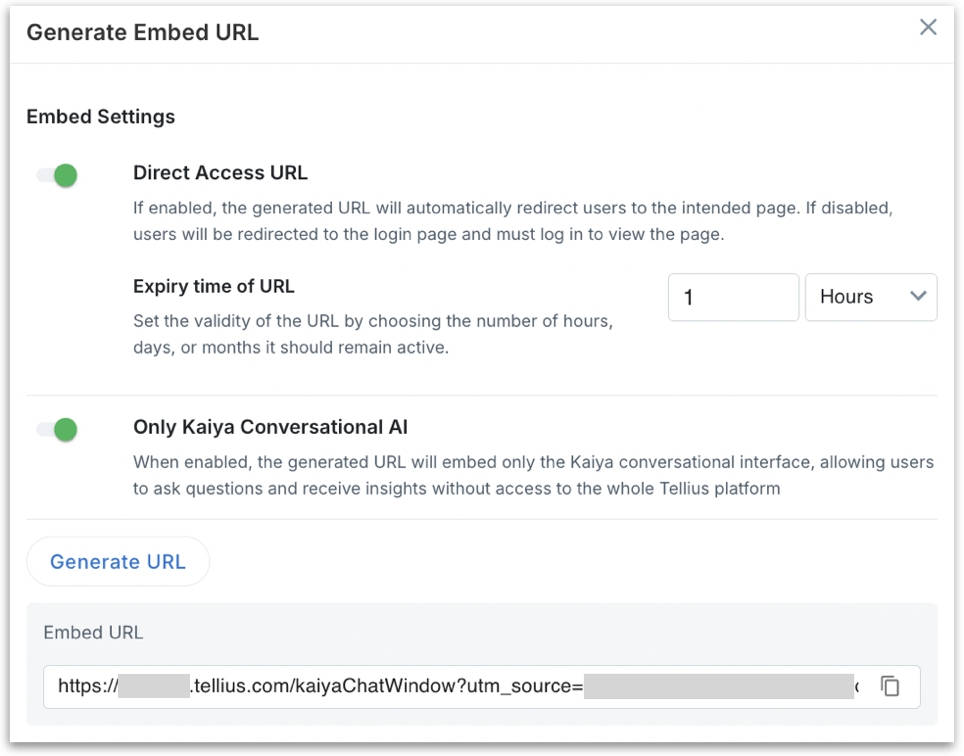Click the URL validity description text

click(x=372, y=335)
